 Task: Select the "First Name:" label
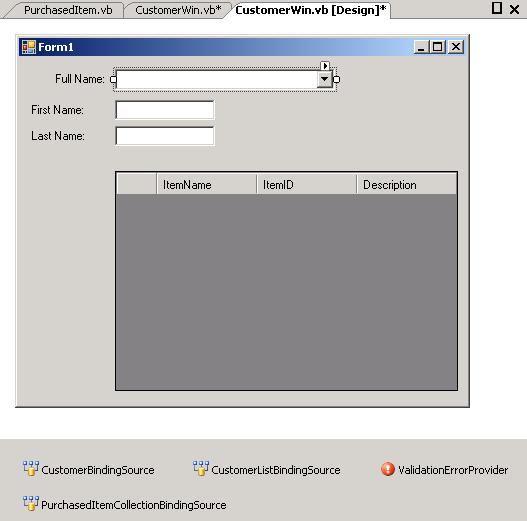57,110
